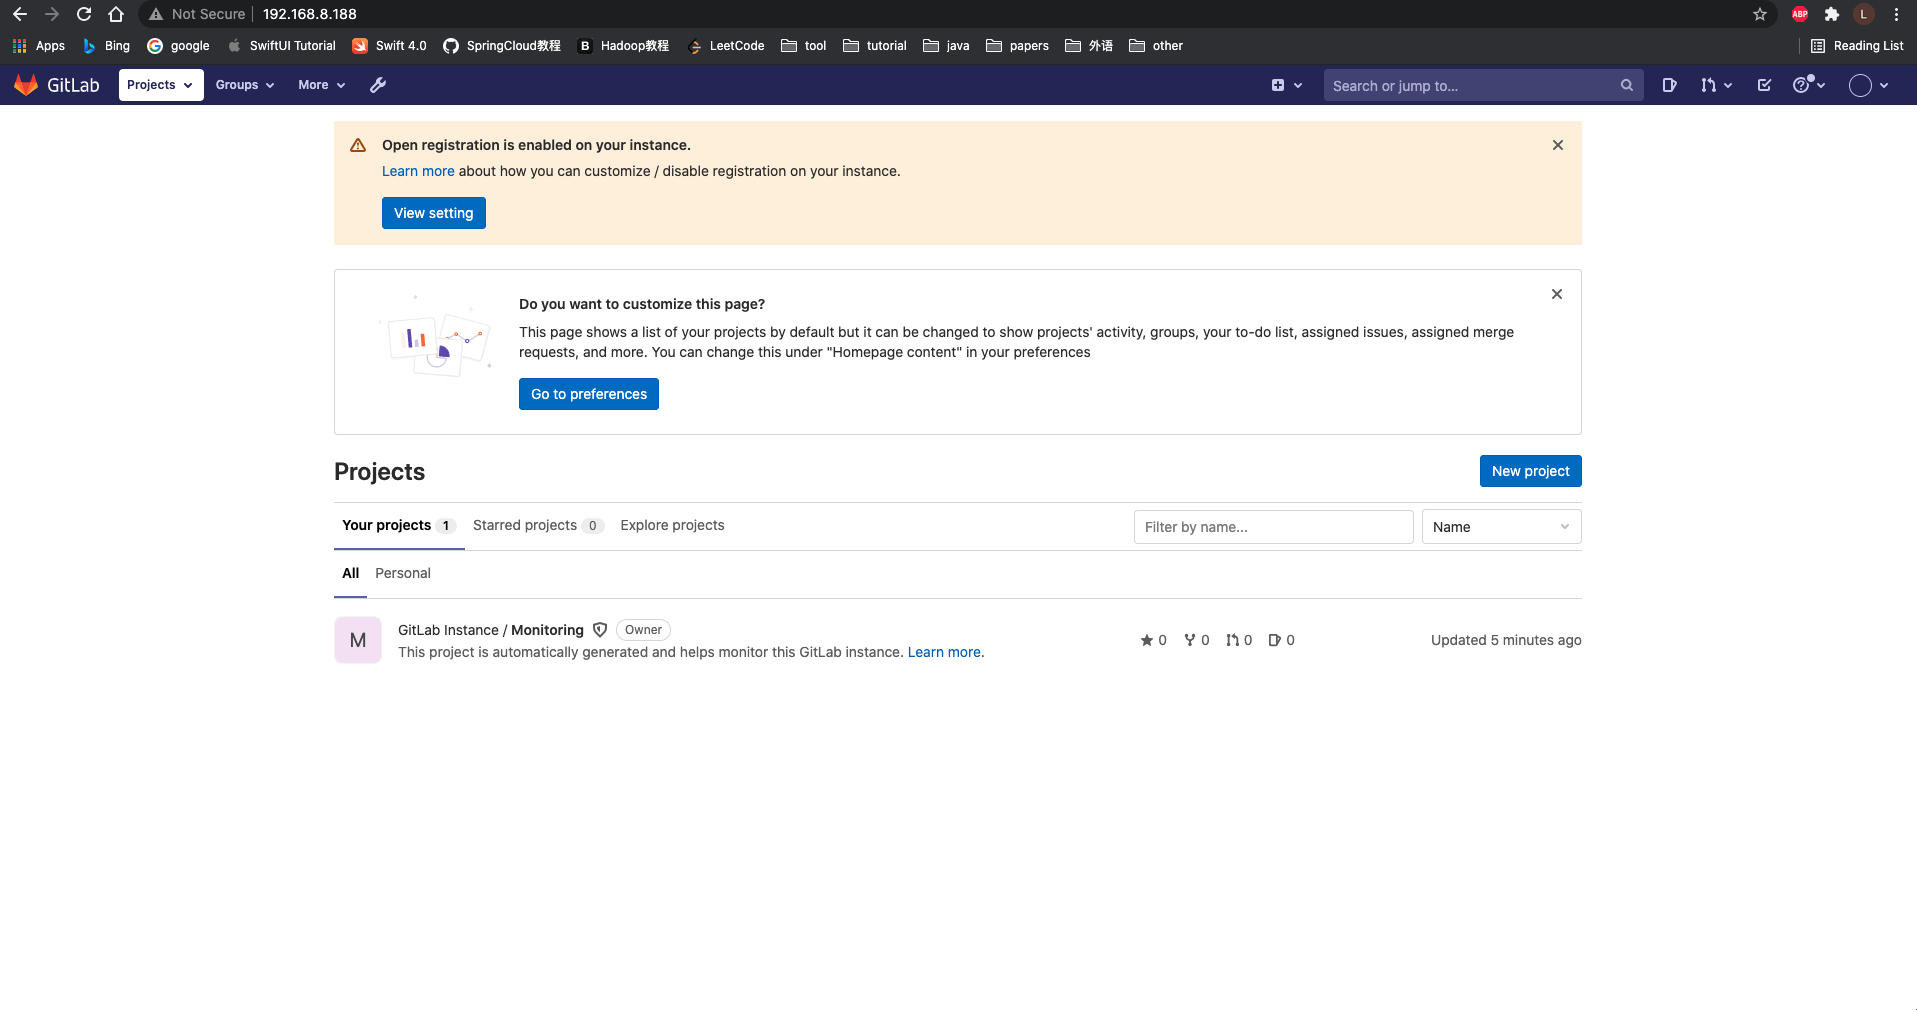
Task: Follow the Learn more registration link
Action: 418,171
